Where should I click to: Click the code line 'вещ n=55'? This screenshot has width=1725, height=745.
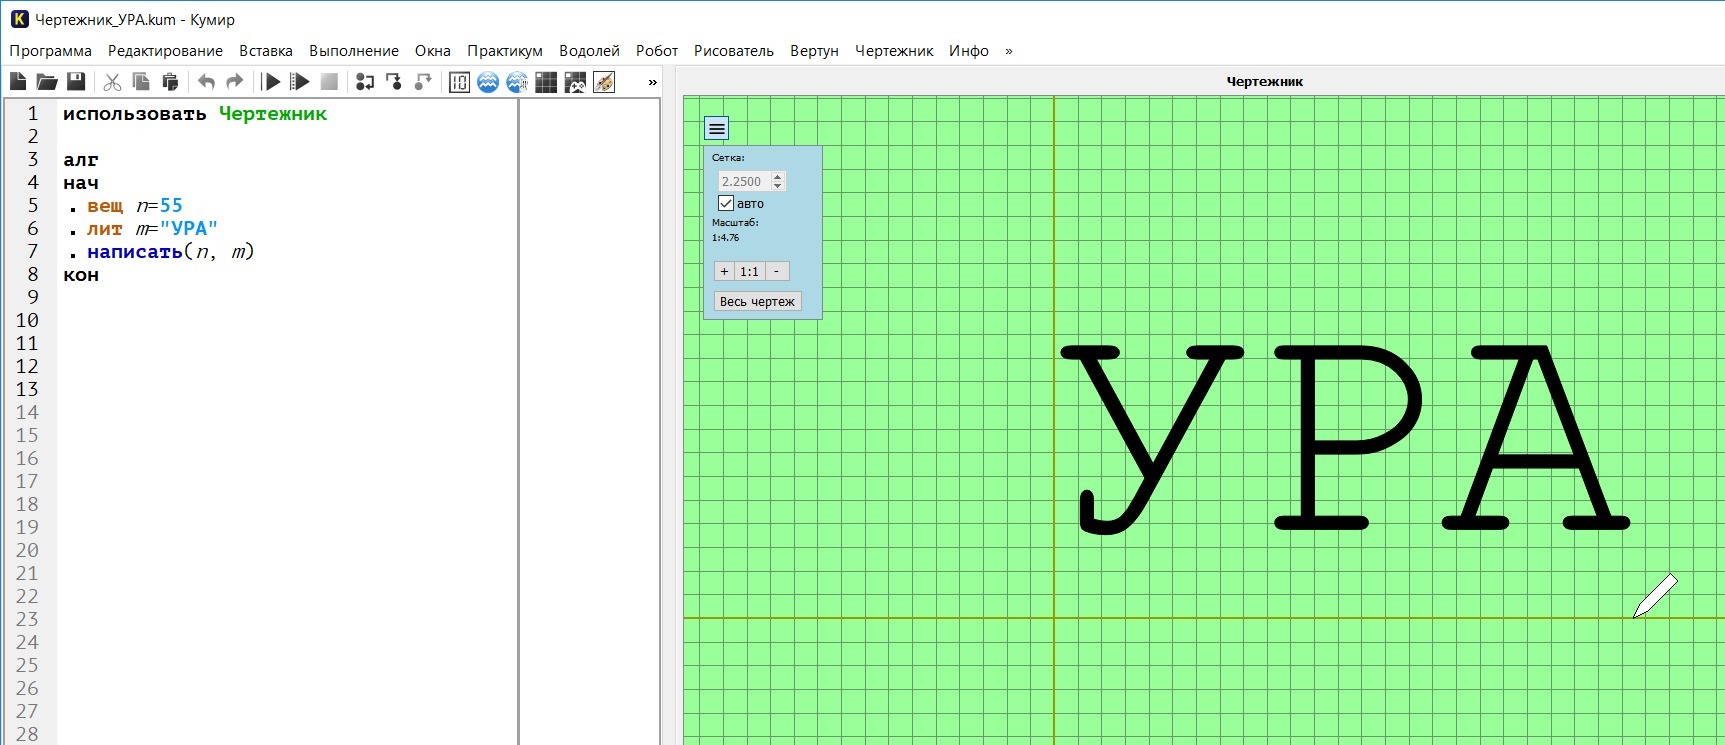click(x=134, y=206)
